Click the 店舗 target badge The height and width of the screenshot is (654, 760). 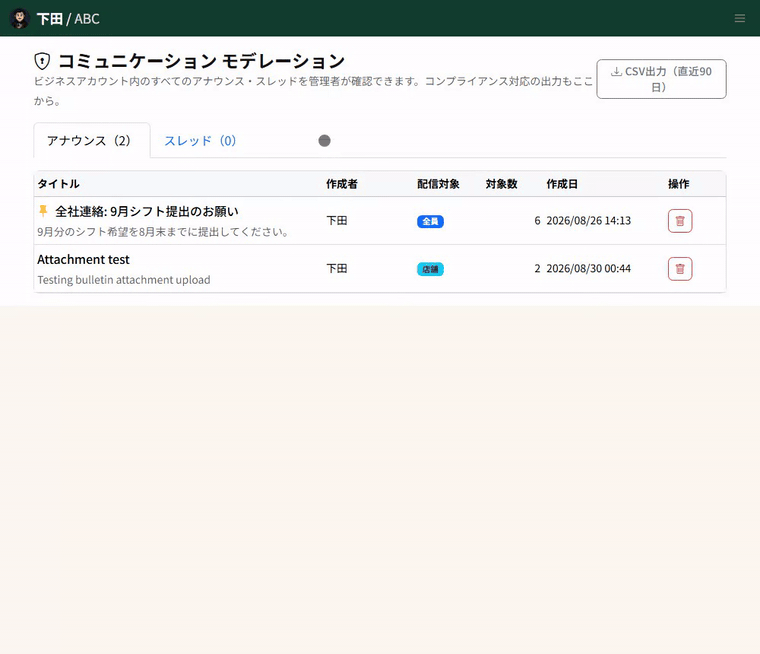click(430, 269)
